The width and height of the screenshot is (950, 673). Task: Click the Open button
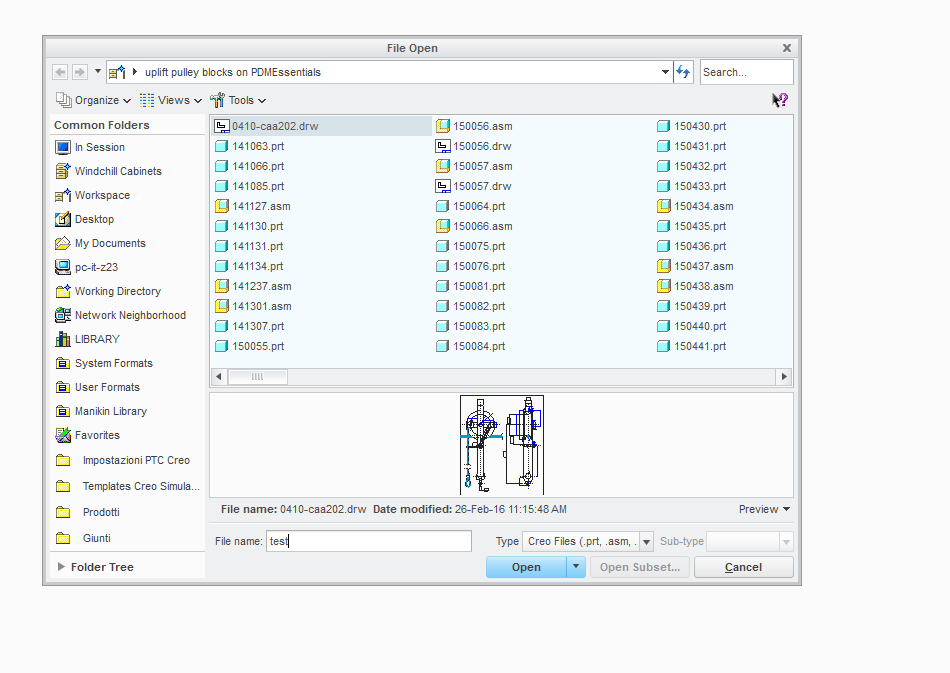point(526,567)
